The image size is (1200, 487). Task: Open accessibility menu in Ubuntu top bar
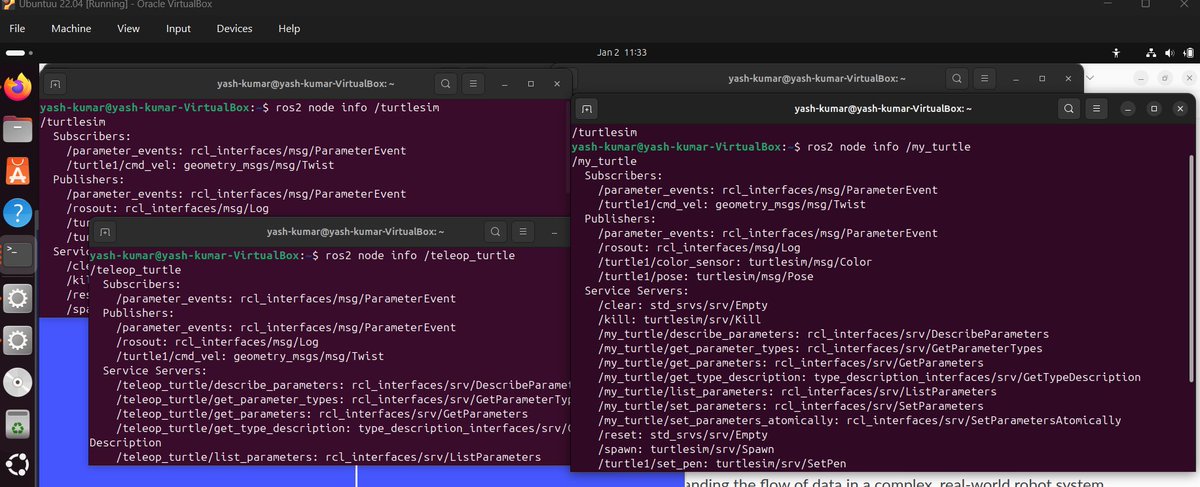pyautogui.click(x=1117, y=52)
